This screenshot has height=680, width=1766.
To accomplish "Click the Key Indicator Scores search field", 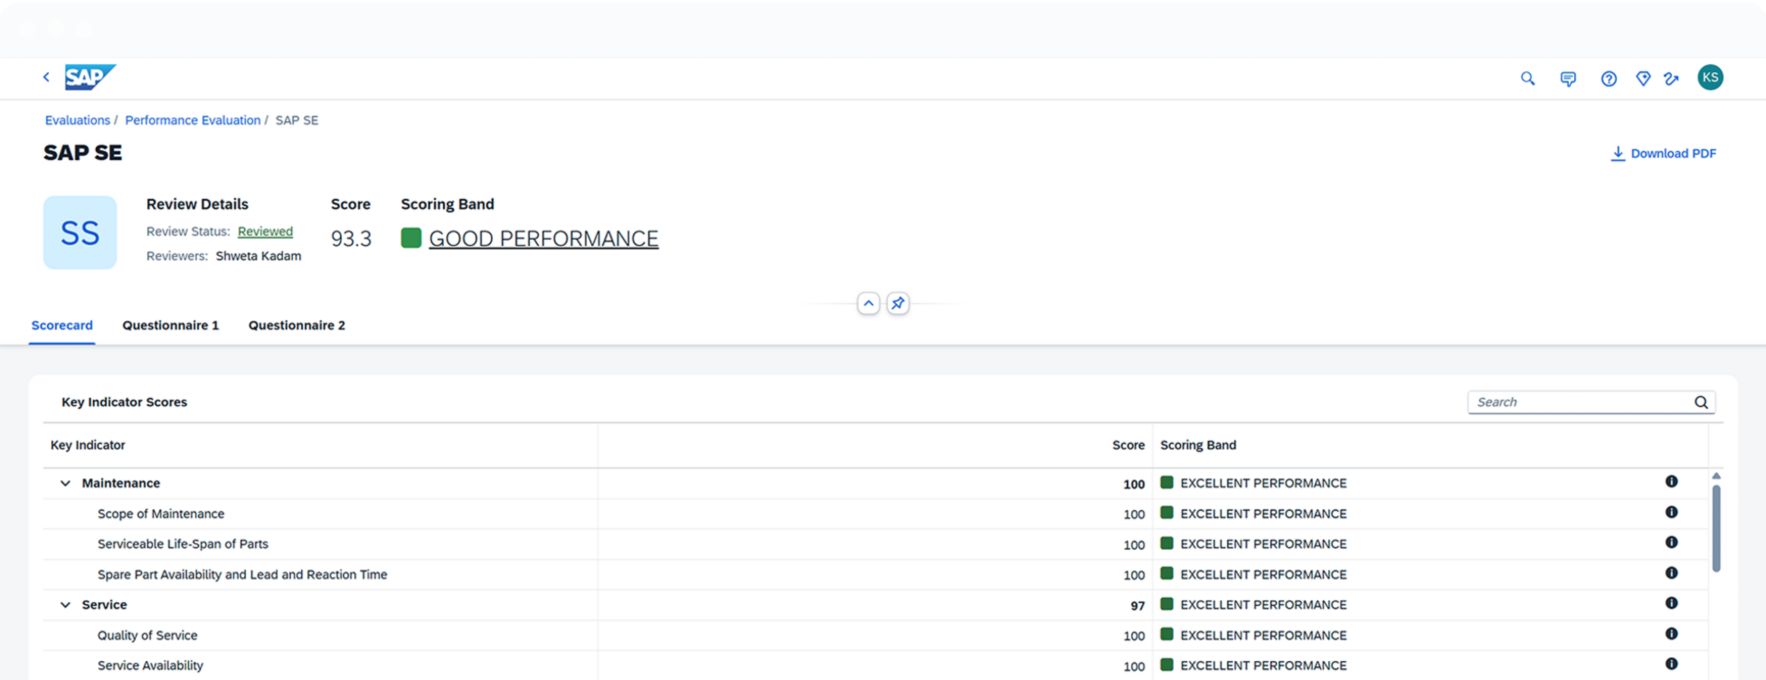I will pyautogui.click(x=1580, y=402).
